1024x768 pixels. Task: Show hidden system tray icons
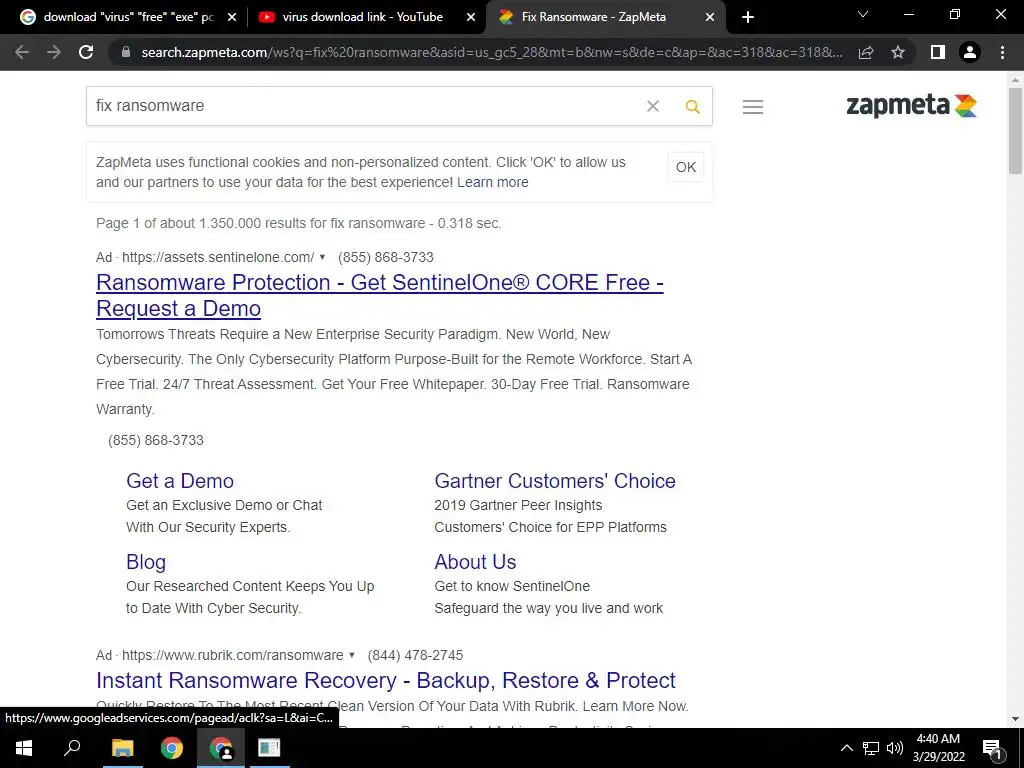click(x=846, y=748)
